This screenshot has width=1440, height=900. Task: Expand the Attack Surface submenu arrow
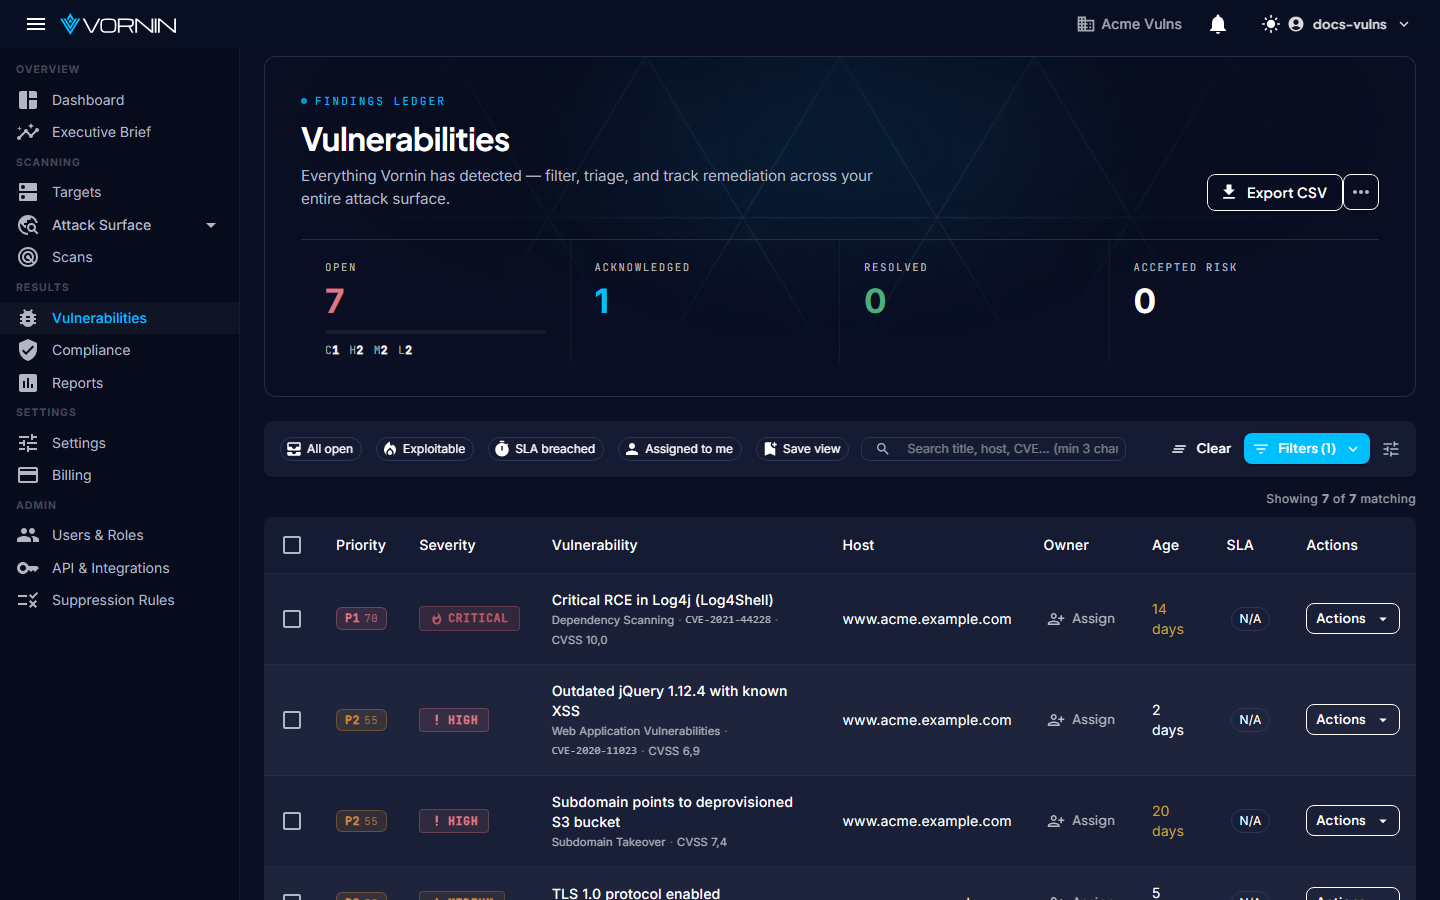coord(211,225)
